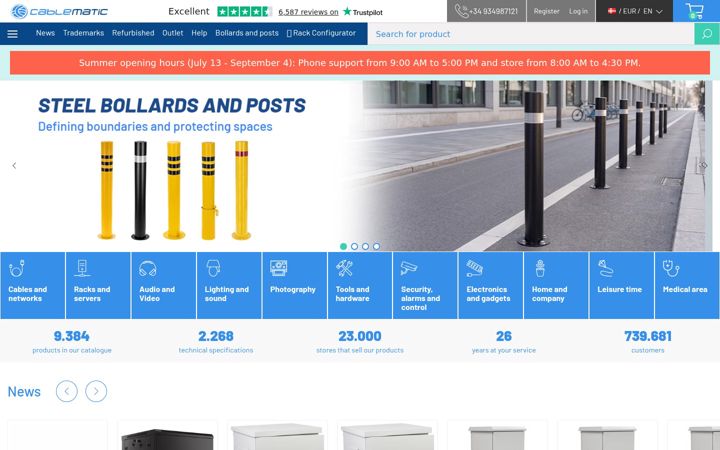Go to next banner slide arrow

[x=703, y=166]
